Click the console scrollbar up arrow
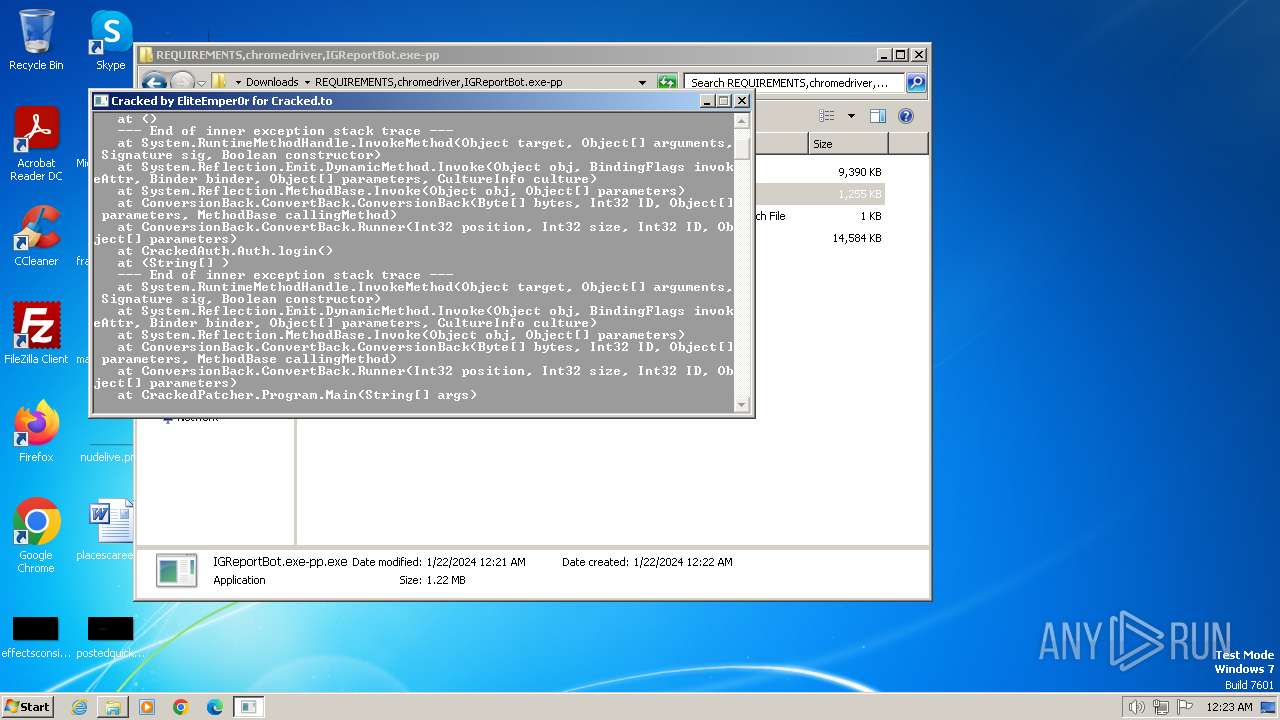1280x720 pixels. pyautogui.click(x=741, y=121)
